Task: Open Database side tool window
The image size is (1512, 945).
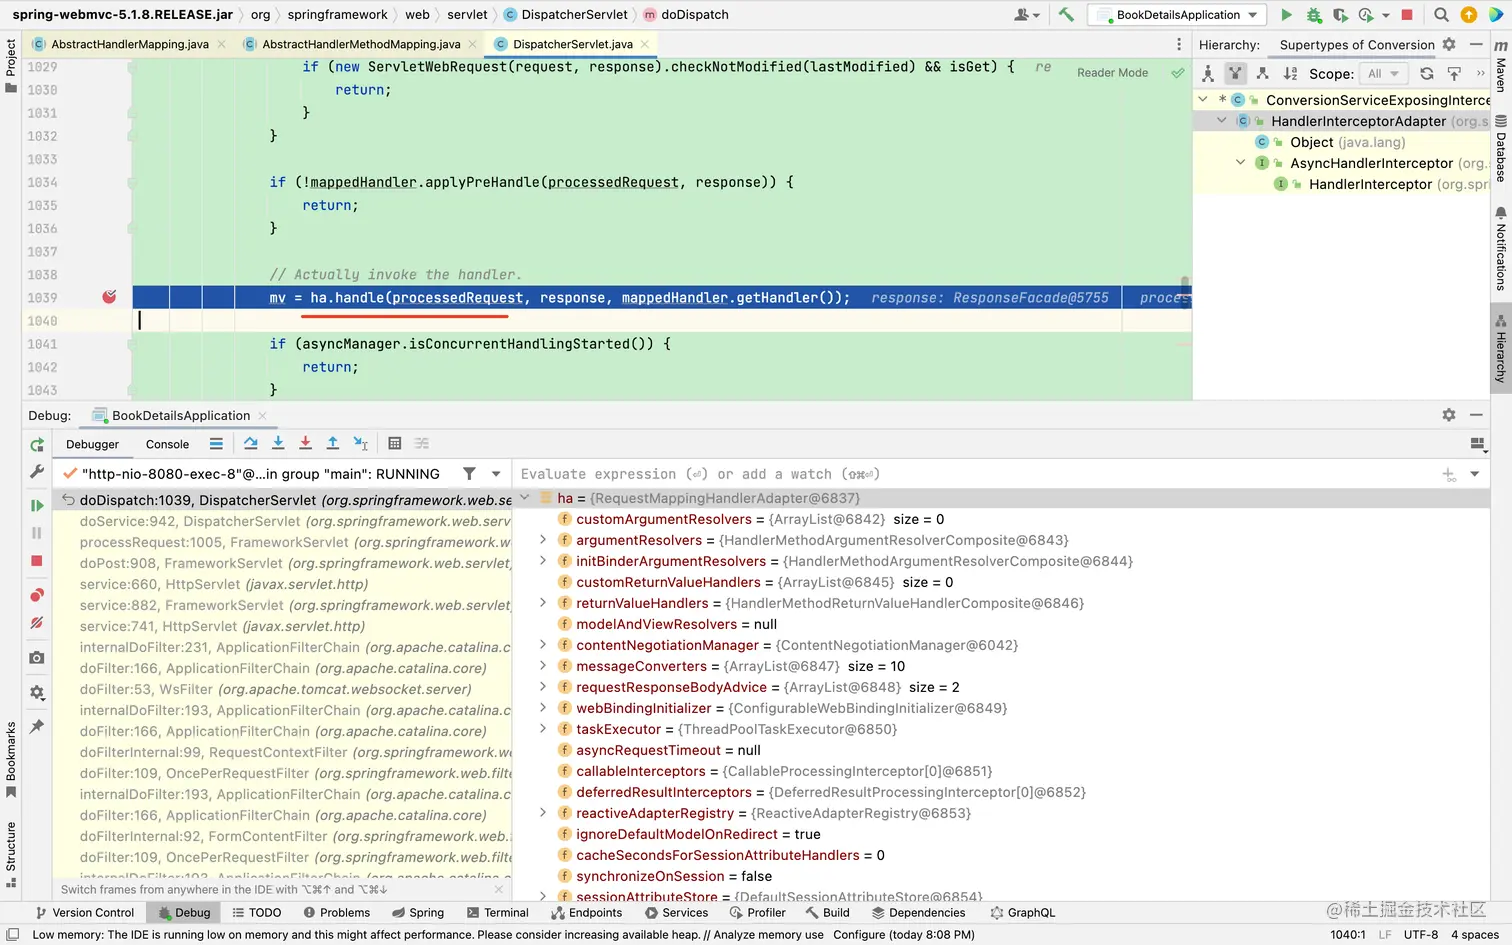Action: pyautogui.click(x=1500, y=148)
